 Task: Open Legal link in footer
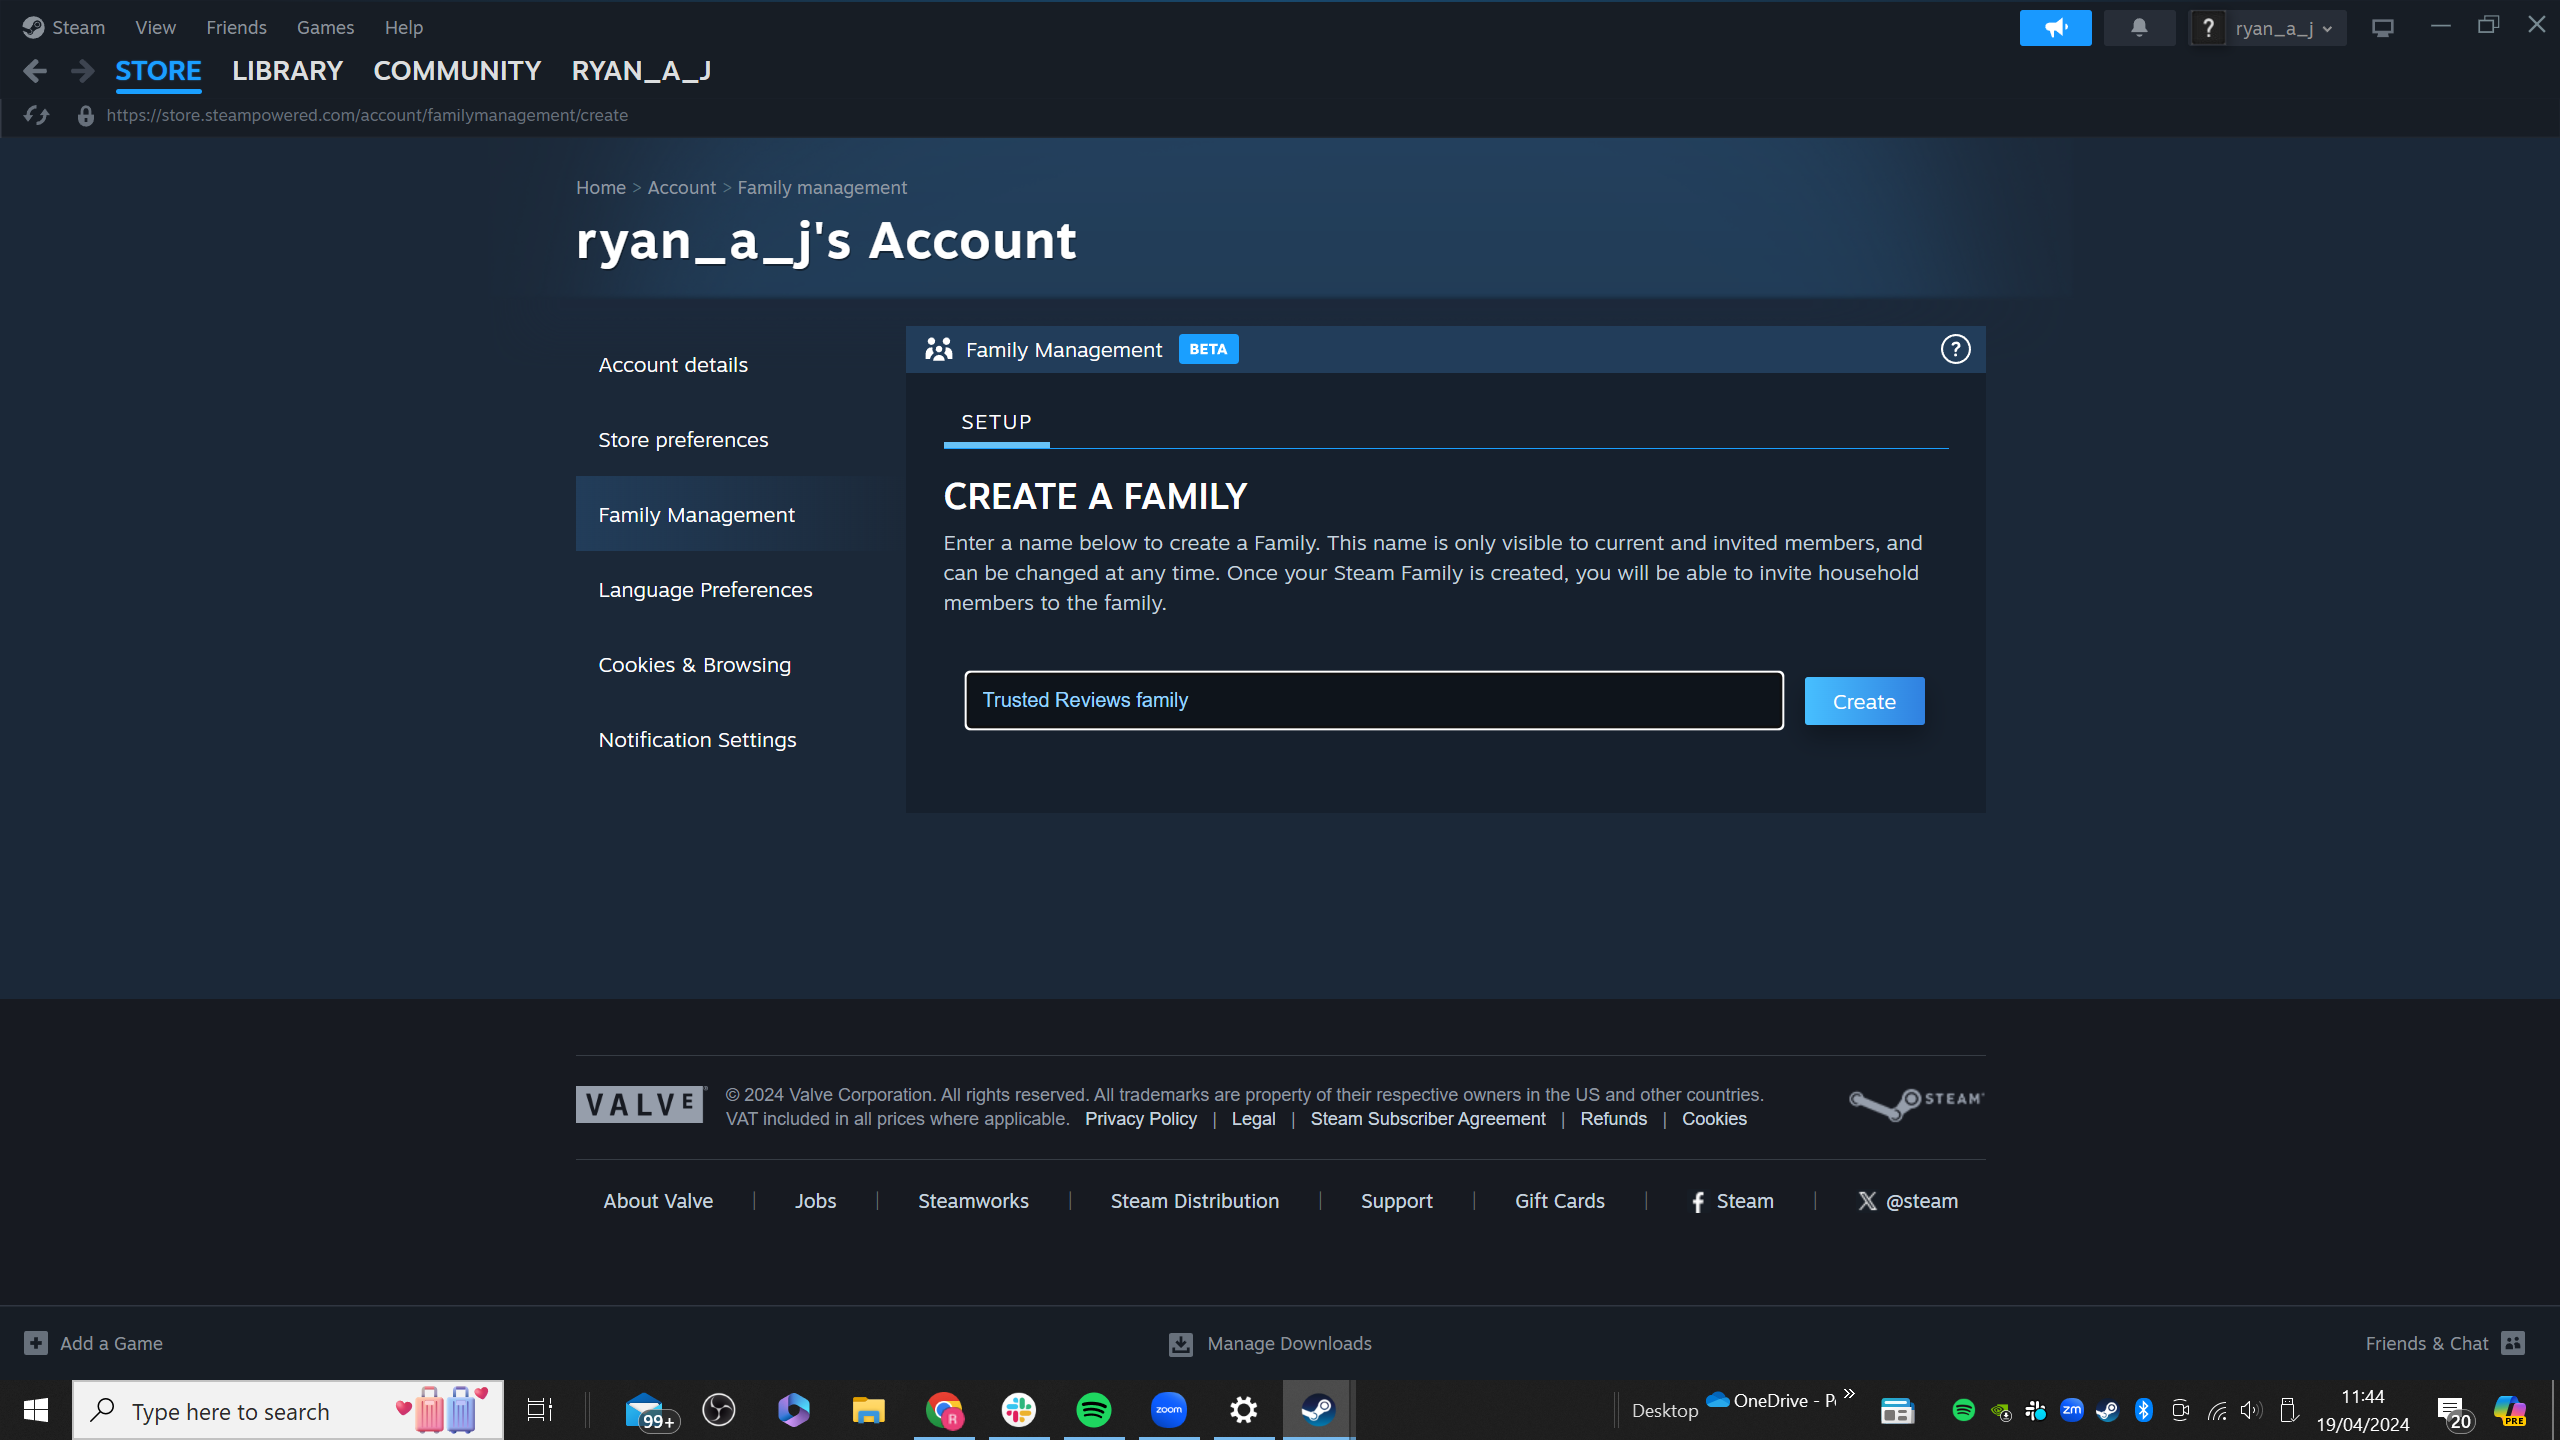[1253, 1119]
